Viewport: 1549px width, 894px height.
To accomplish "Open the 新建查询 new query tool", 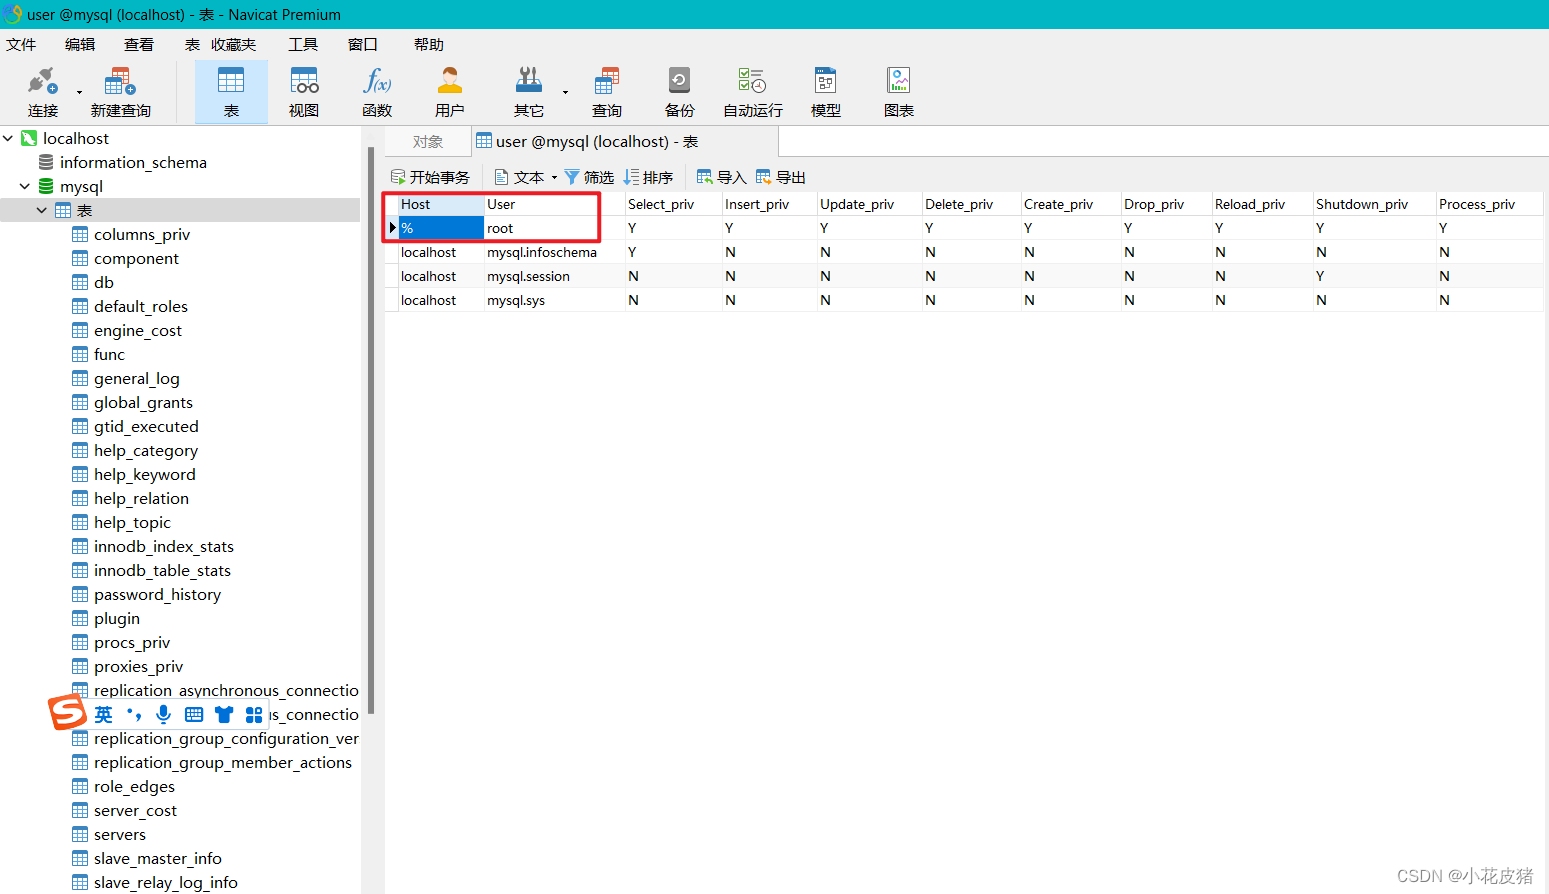I will point(120,92).
